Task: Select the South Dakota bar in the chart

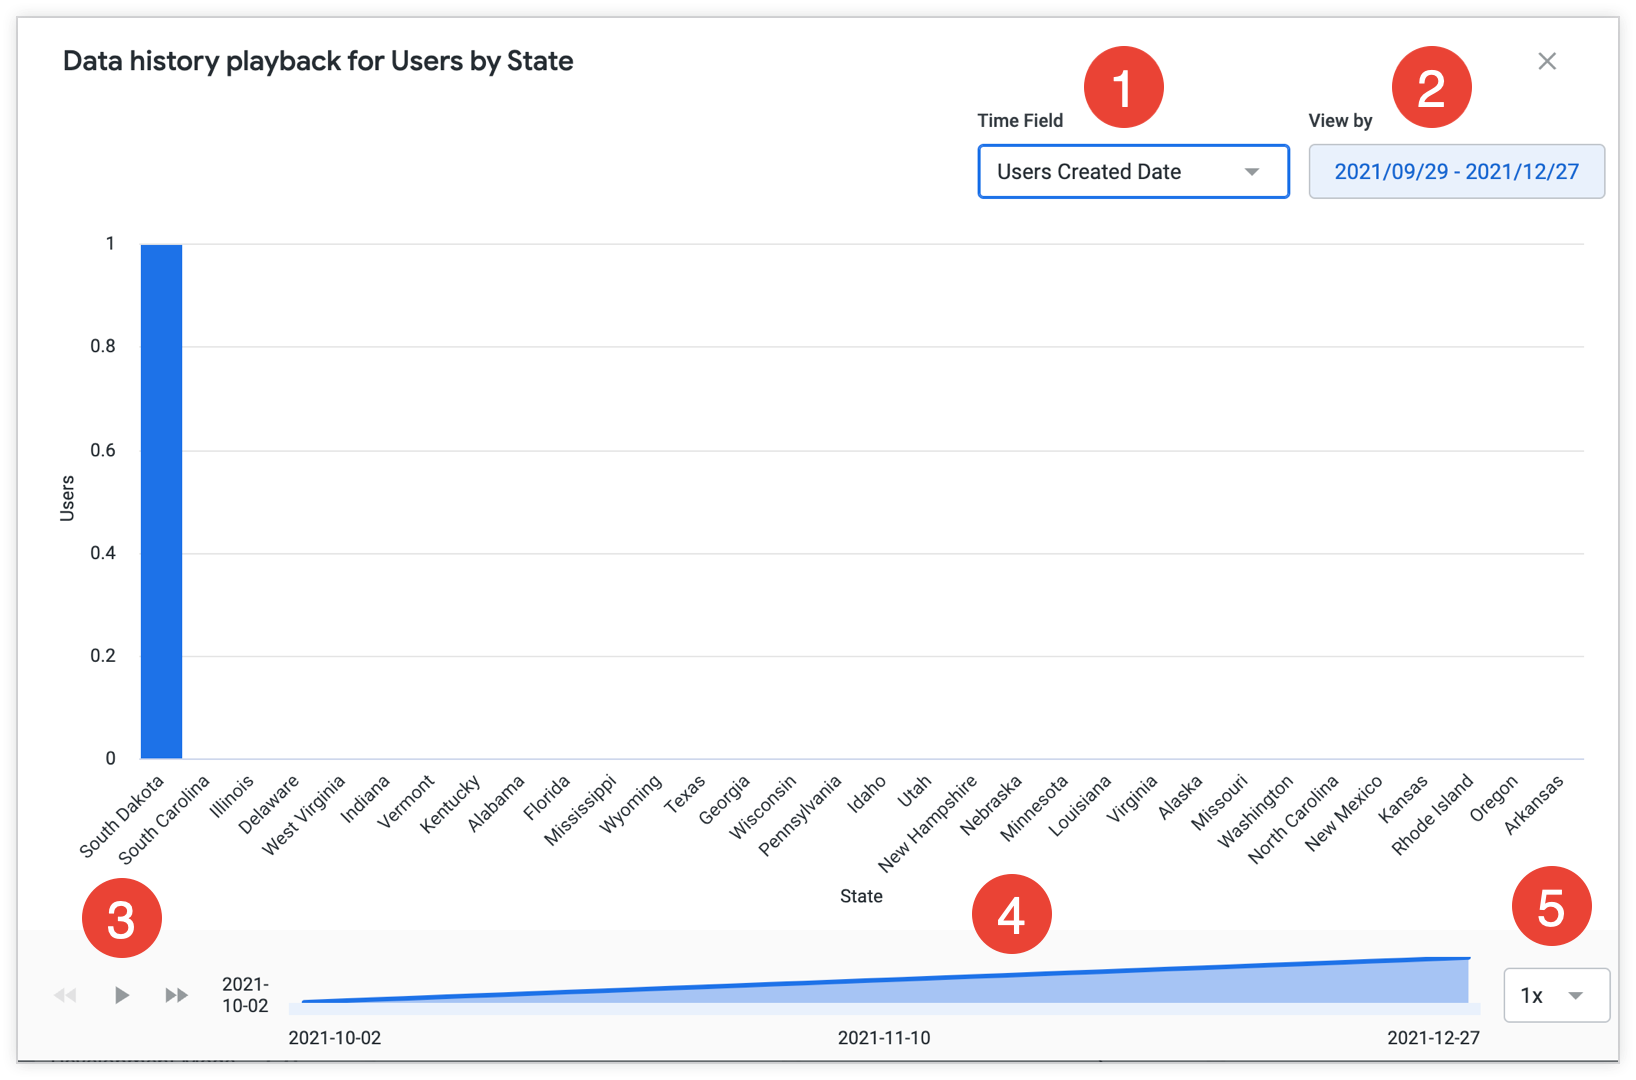Action: click(160, 500)
